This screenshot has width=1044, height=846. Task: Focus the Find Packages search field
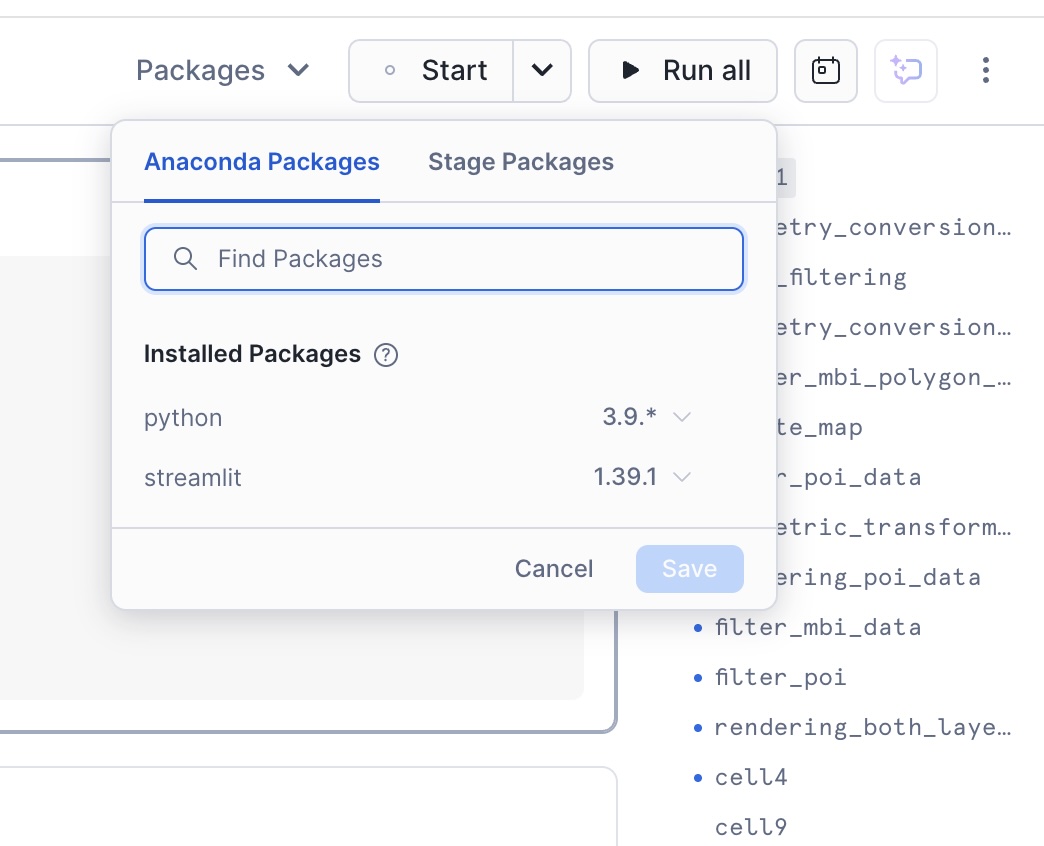click(460, 259)
